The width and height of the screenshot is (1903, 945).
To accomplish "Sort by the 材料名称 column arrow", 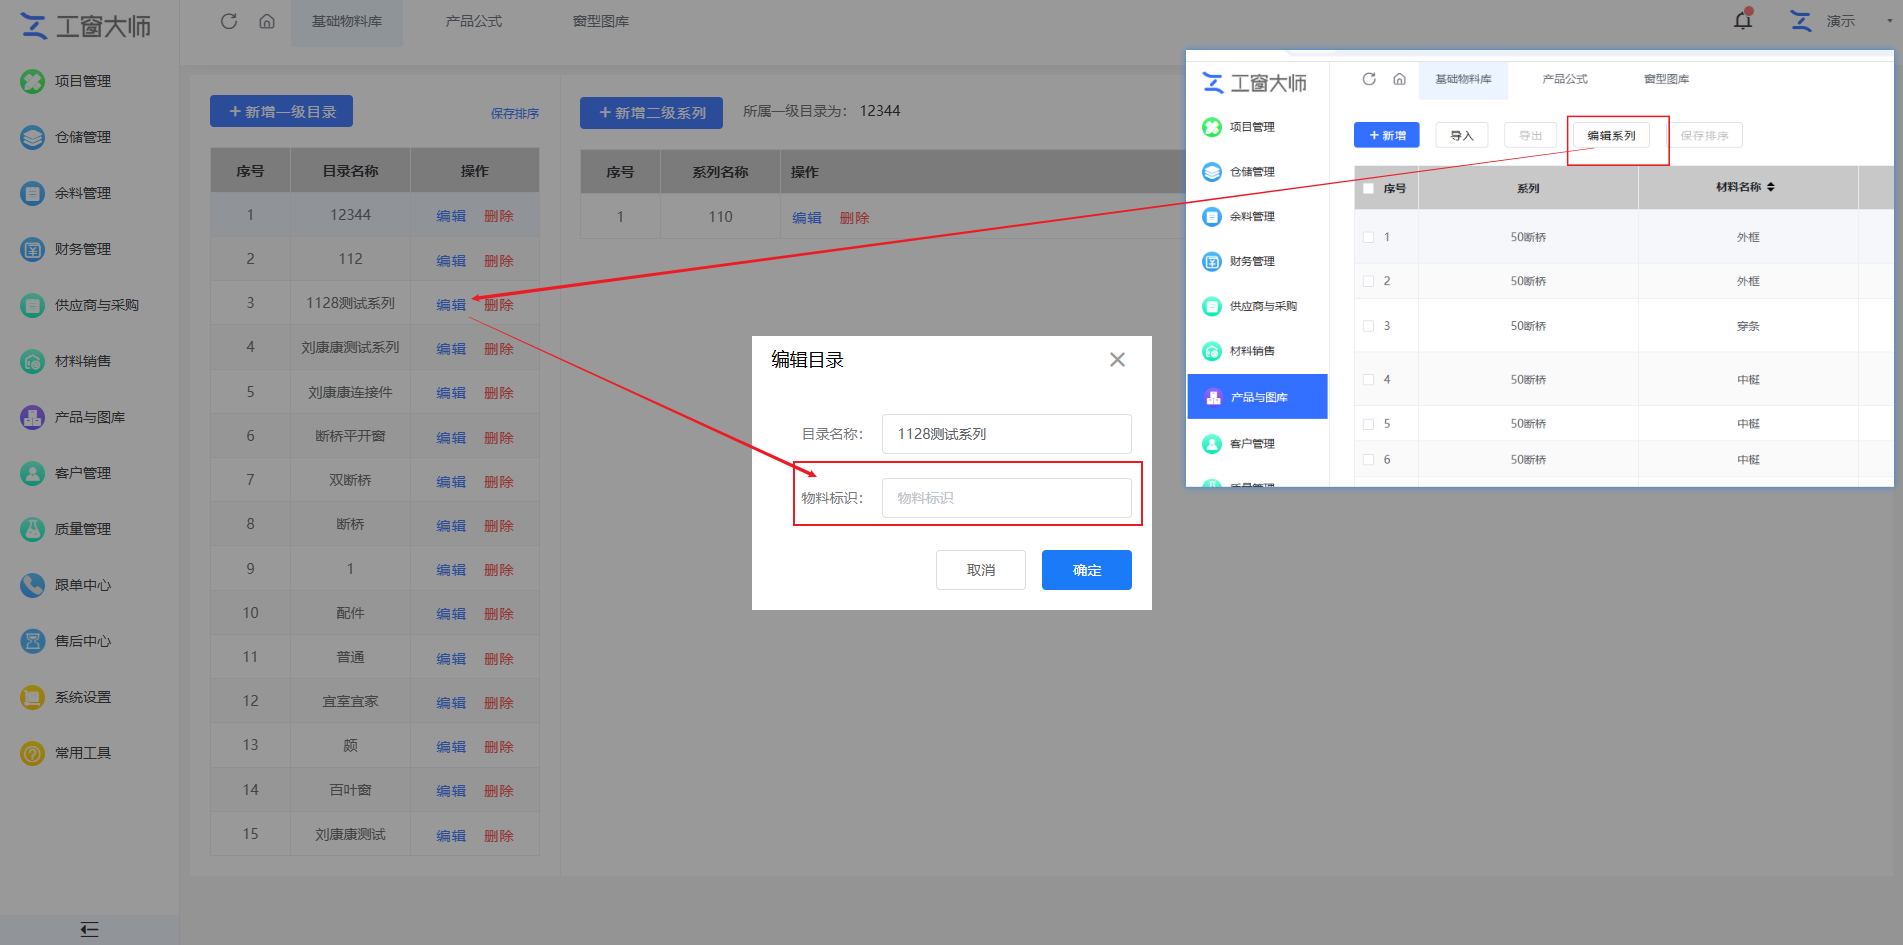I will click(x=1771, y=187).
